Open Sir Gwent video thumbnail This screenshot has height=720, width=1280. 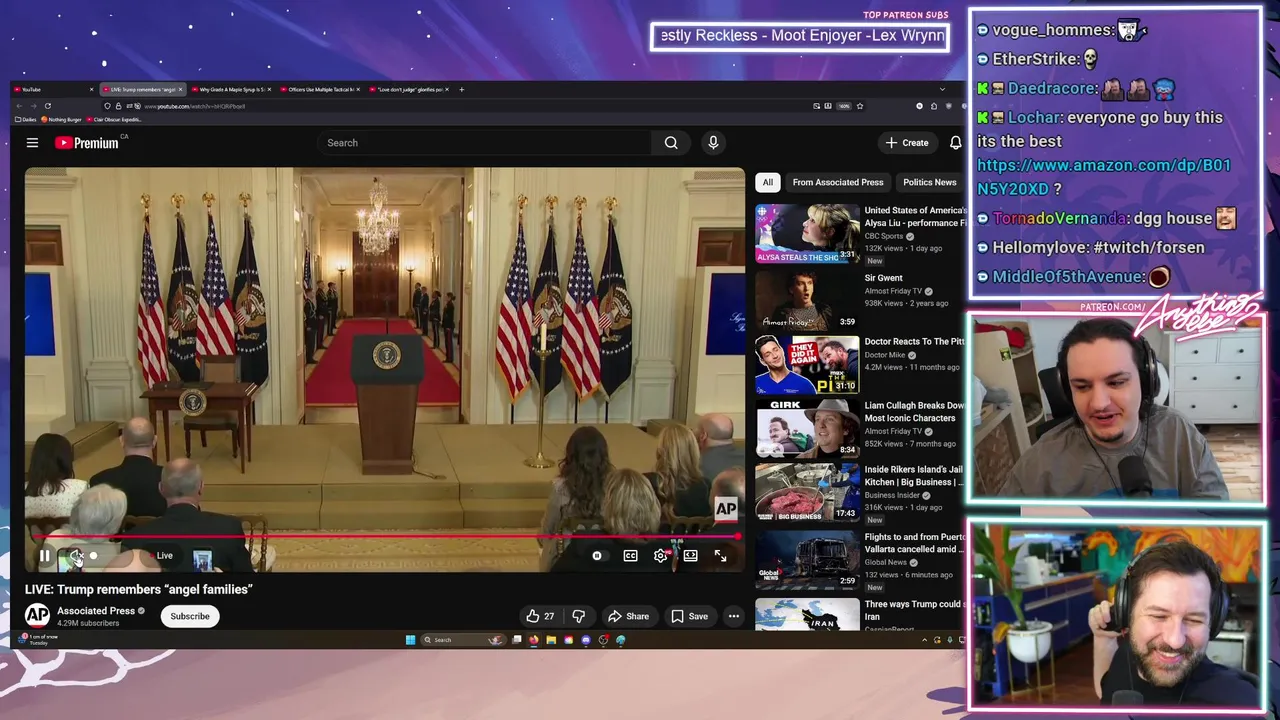tap(807, 300)
